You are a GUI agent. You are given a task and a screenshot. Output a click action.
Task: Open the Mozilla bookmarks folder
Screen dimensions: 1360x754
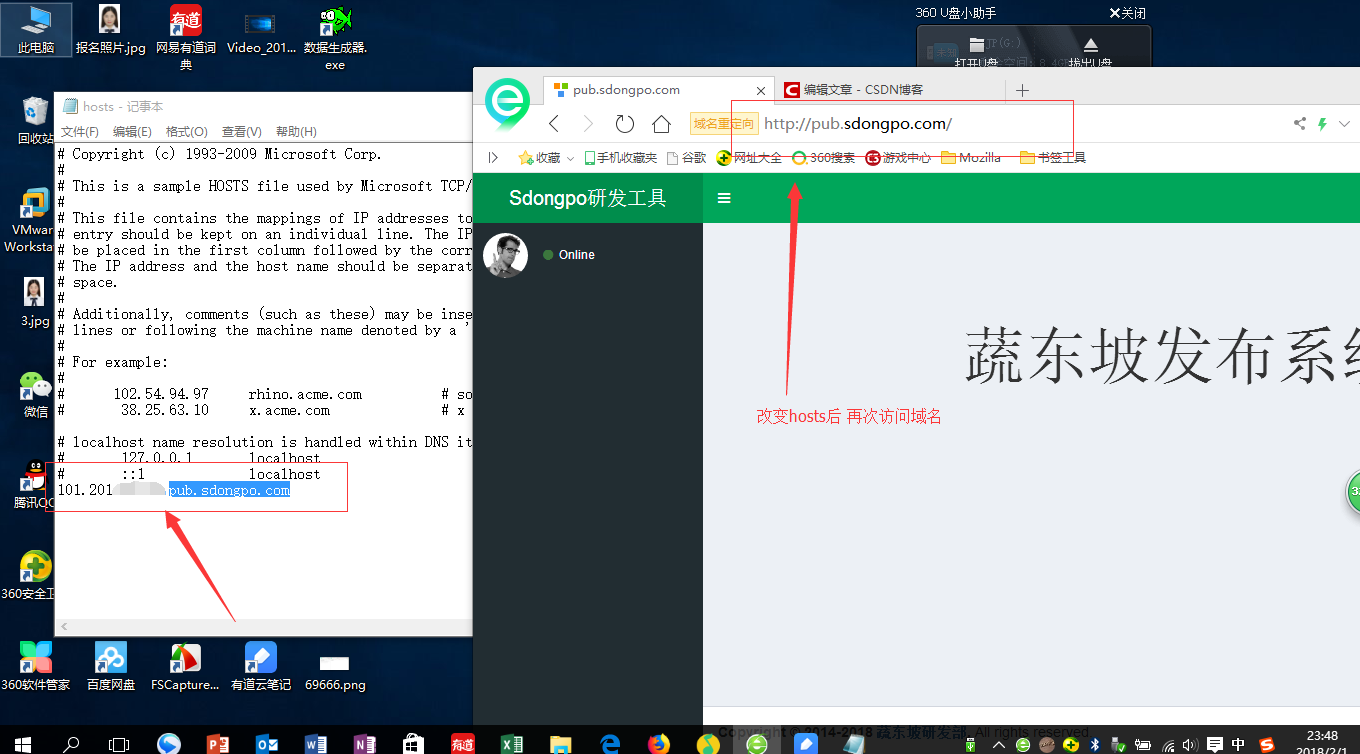pyautogui.click(x=971, y=157)
